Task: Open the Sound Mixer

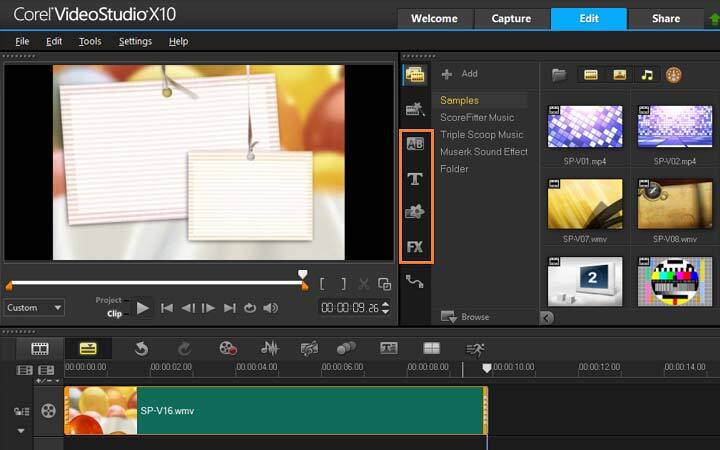Action: click(270, 349)
